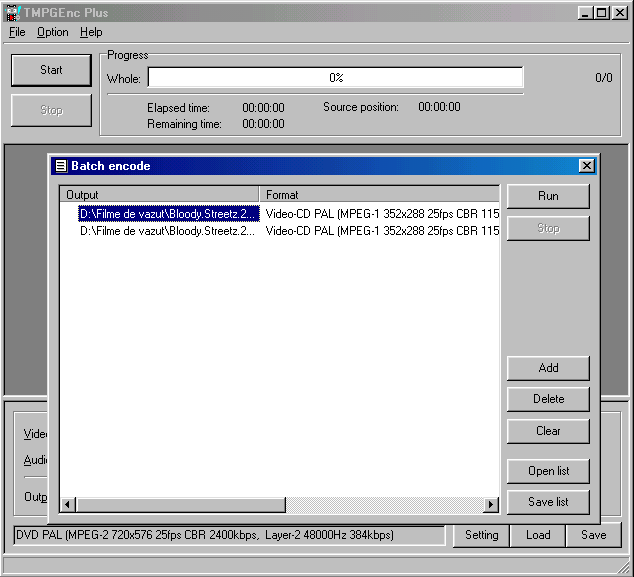Click the Batch encode dialog icon
The height and width of the screenshot is (577, 634).
click(61, 166)
